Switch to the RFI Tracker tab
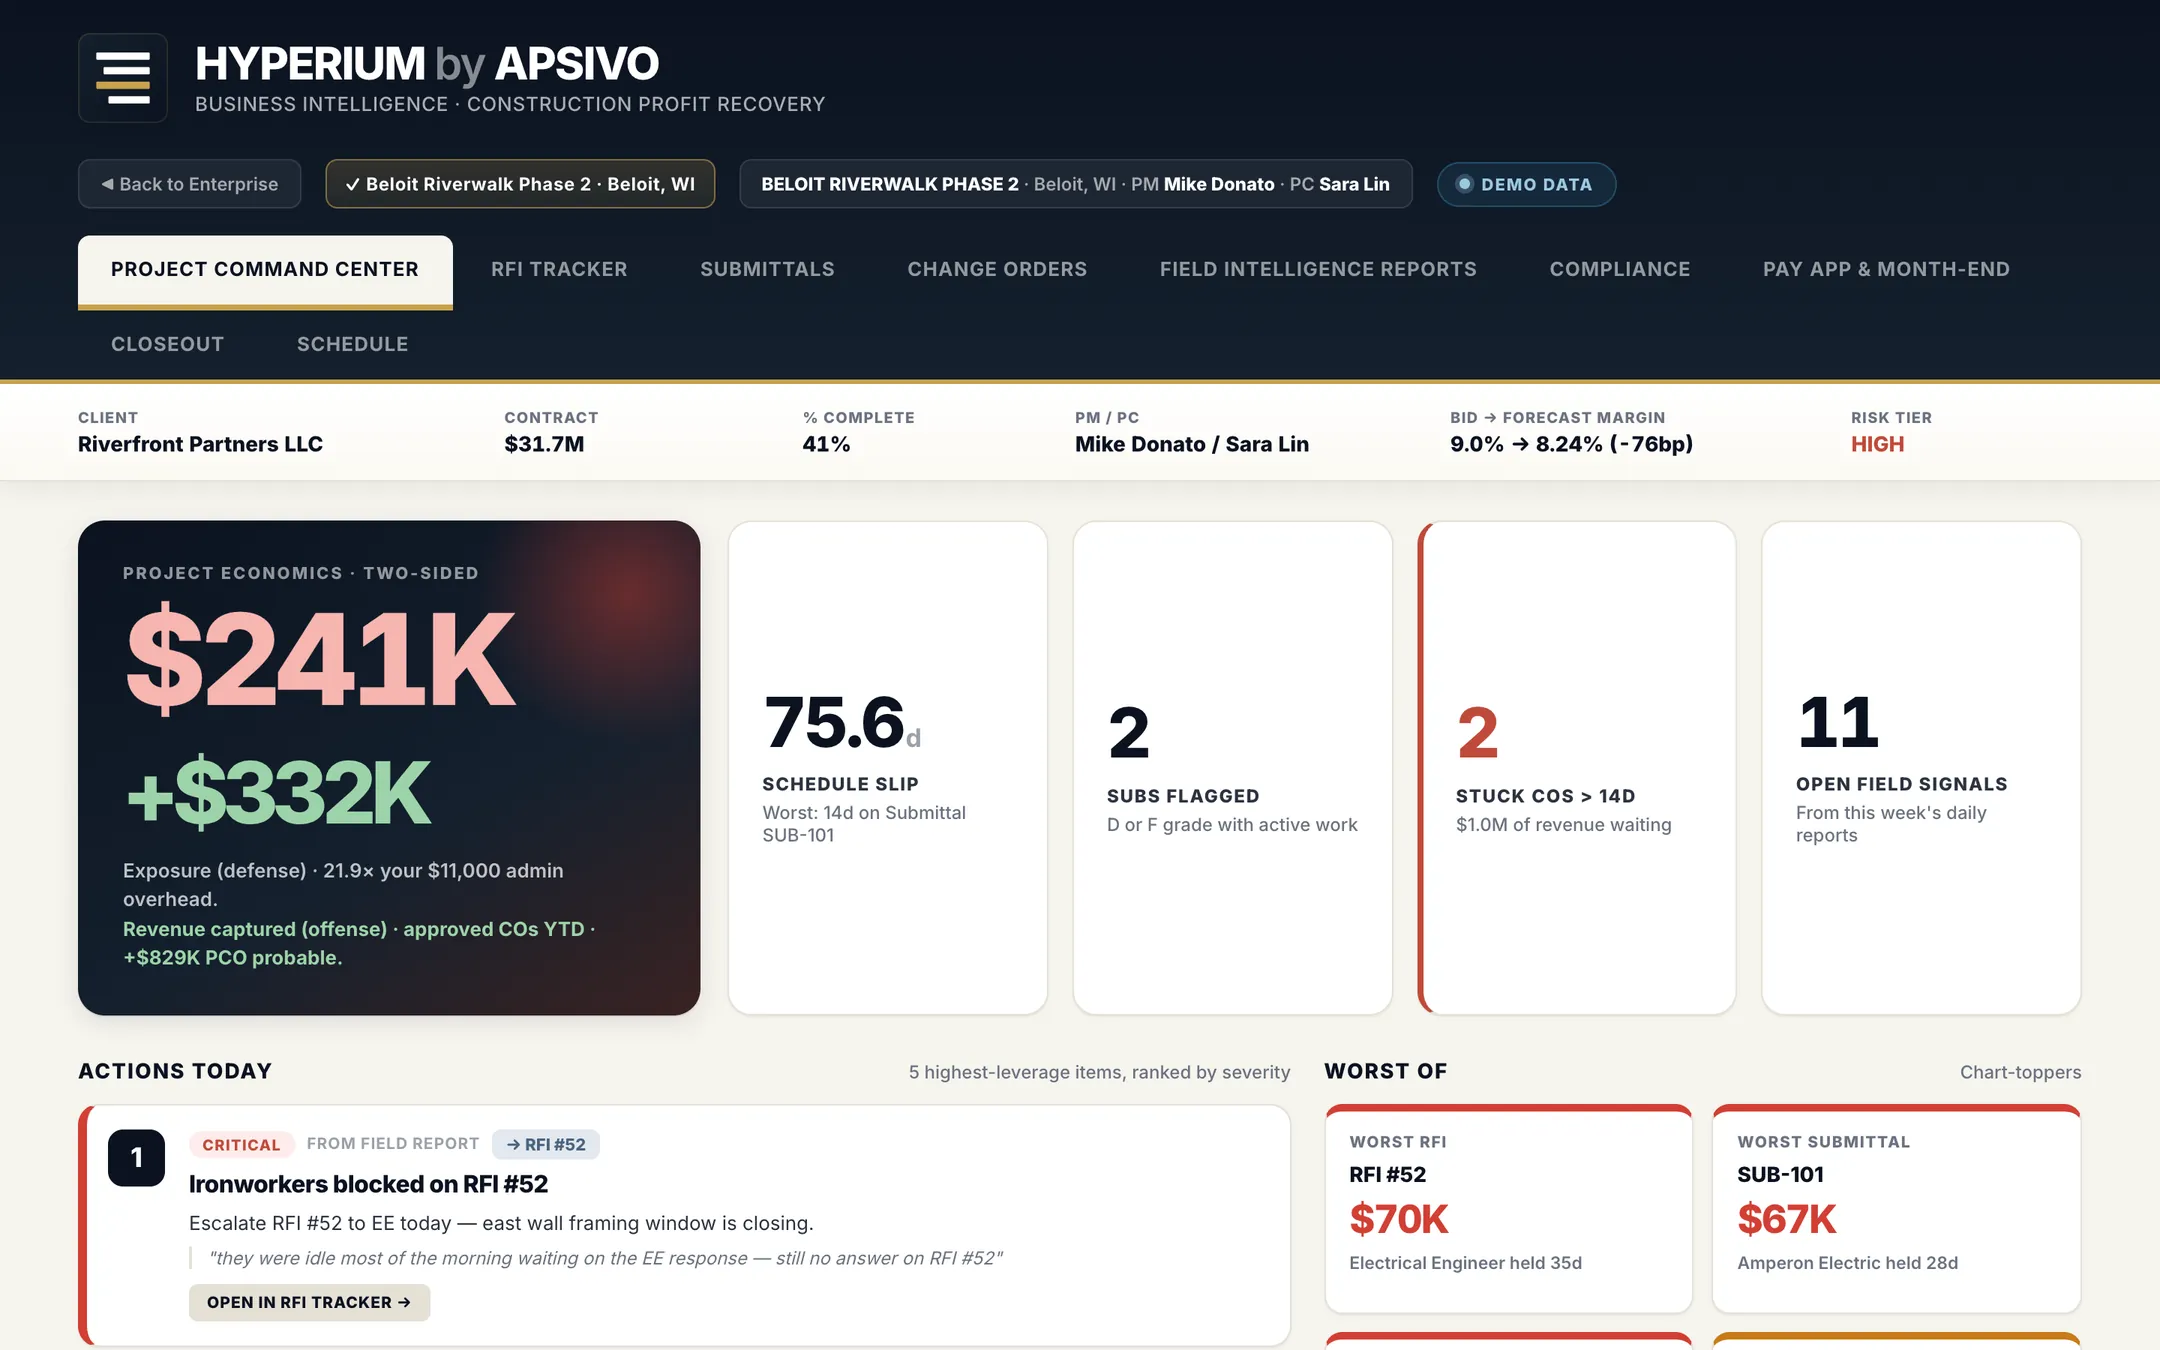The height and width of the screenshot is (1350, 2160). tap(559, 269)
